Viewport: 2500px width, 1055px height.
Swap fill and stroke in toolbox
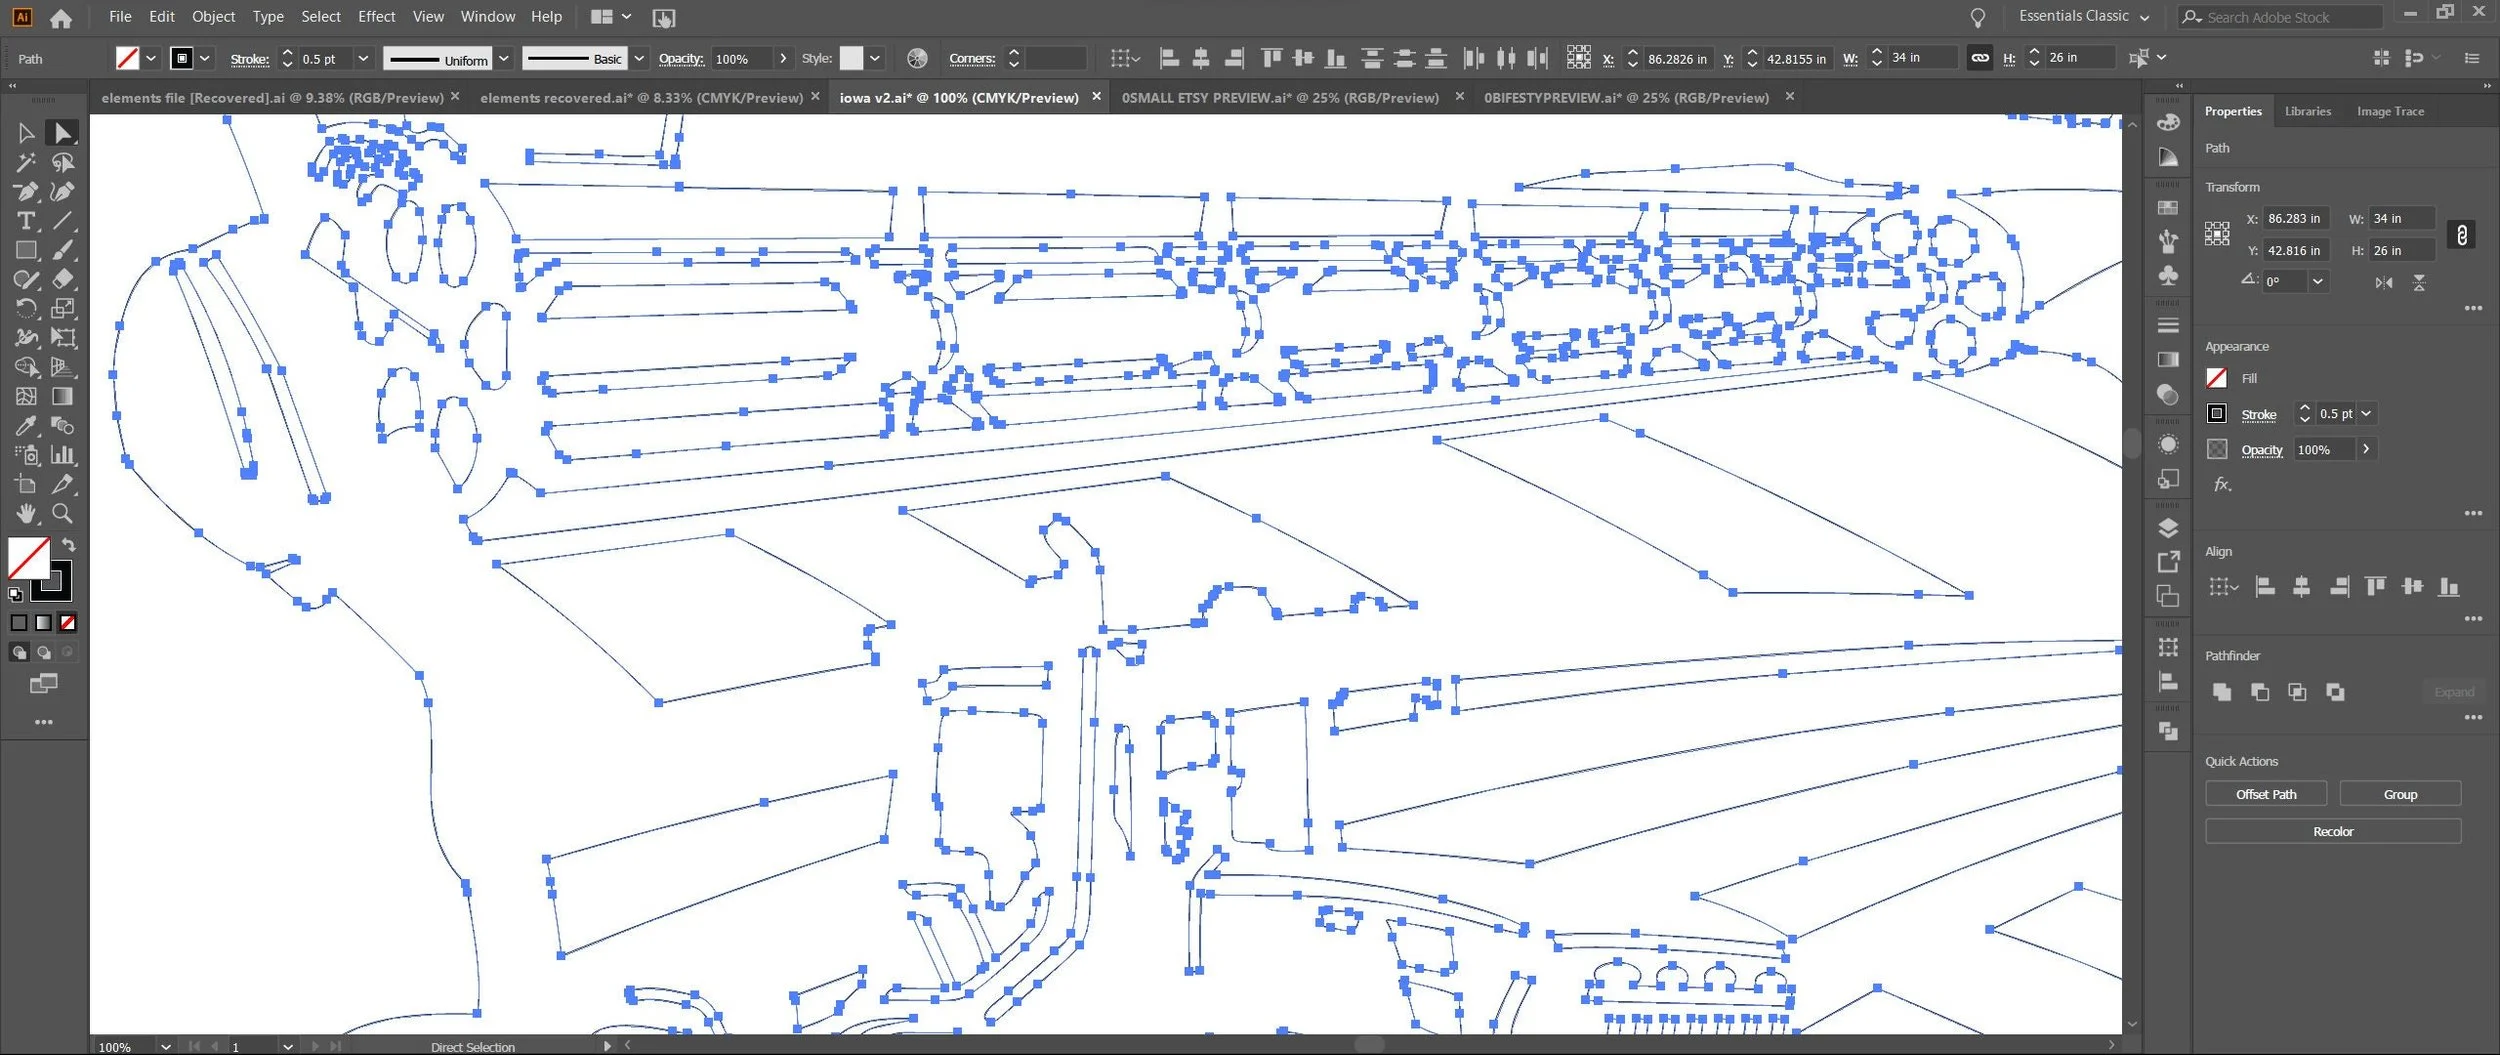68,545
